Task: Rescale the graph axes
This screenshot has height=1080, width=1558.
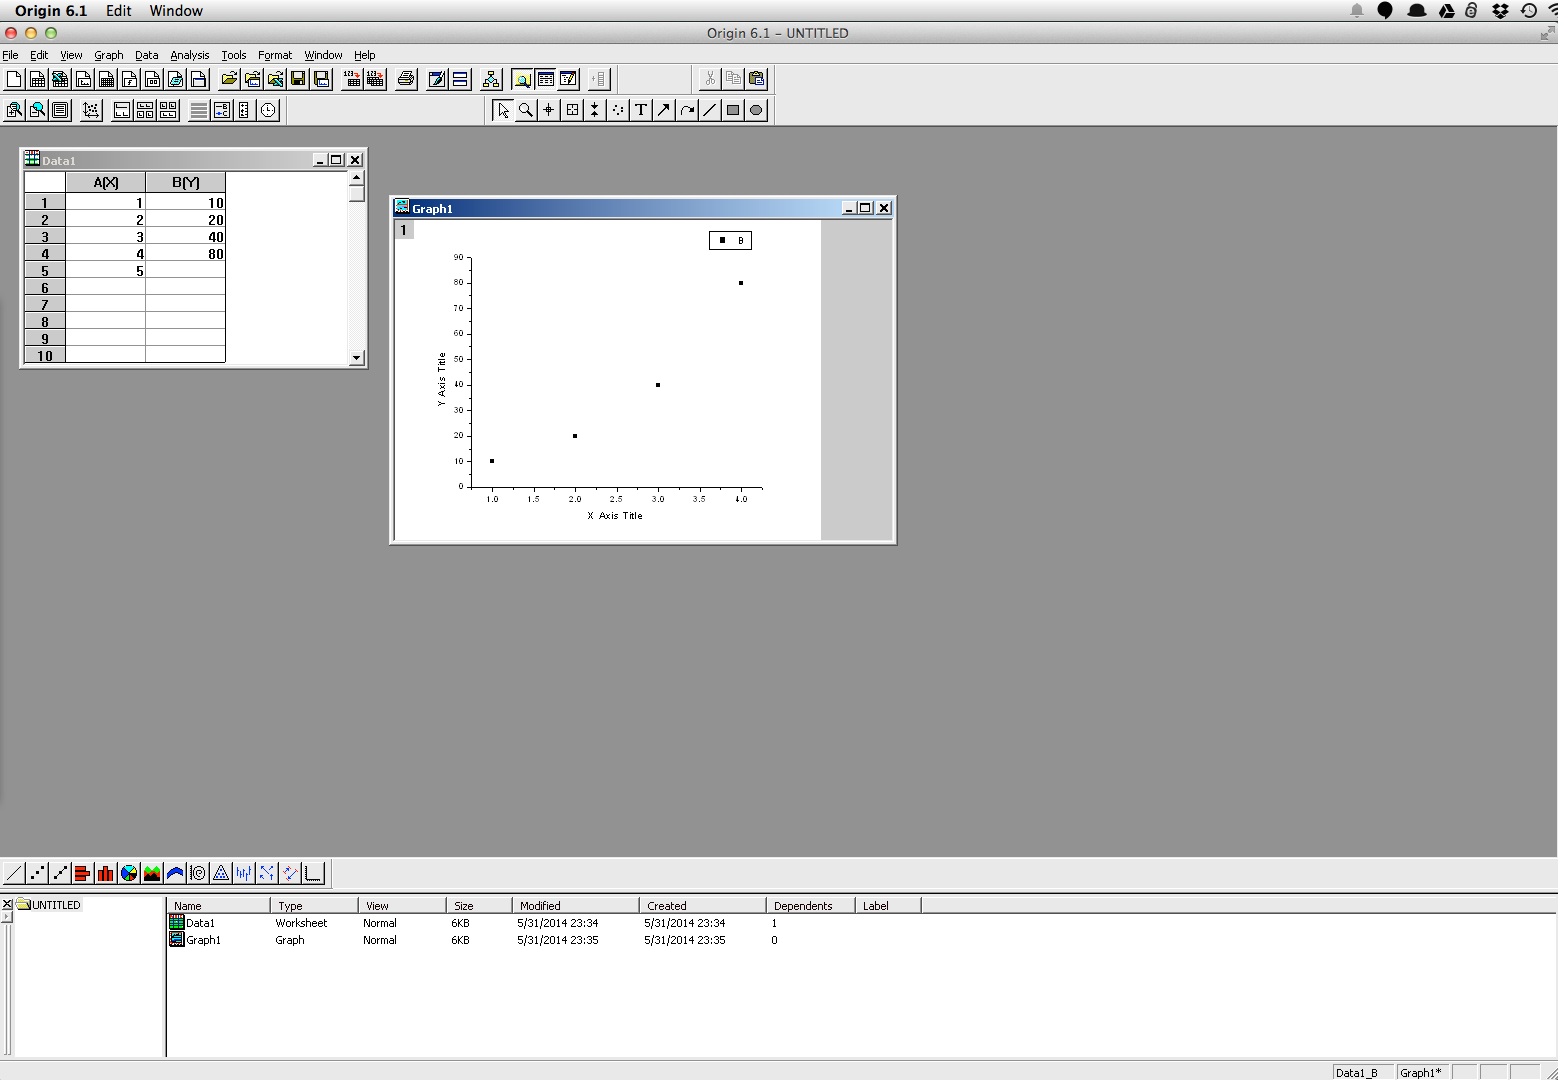Action: tap(91, 110)
